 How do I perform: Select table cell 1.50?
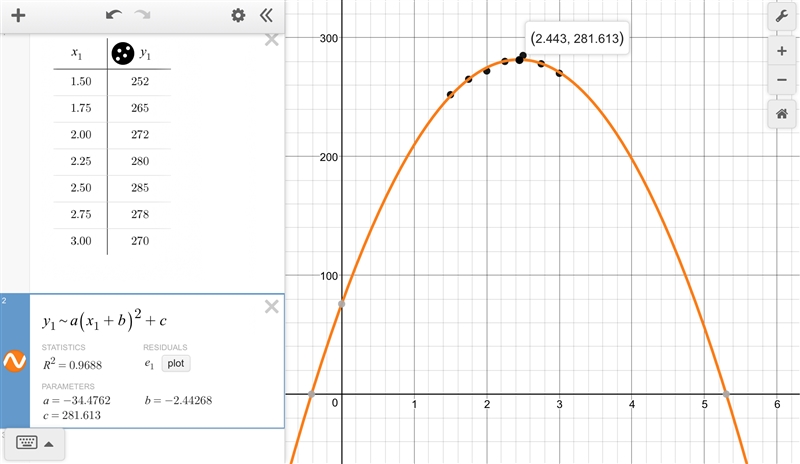tap(81, 82)
